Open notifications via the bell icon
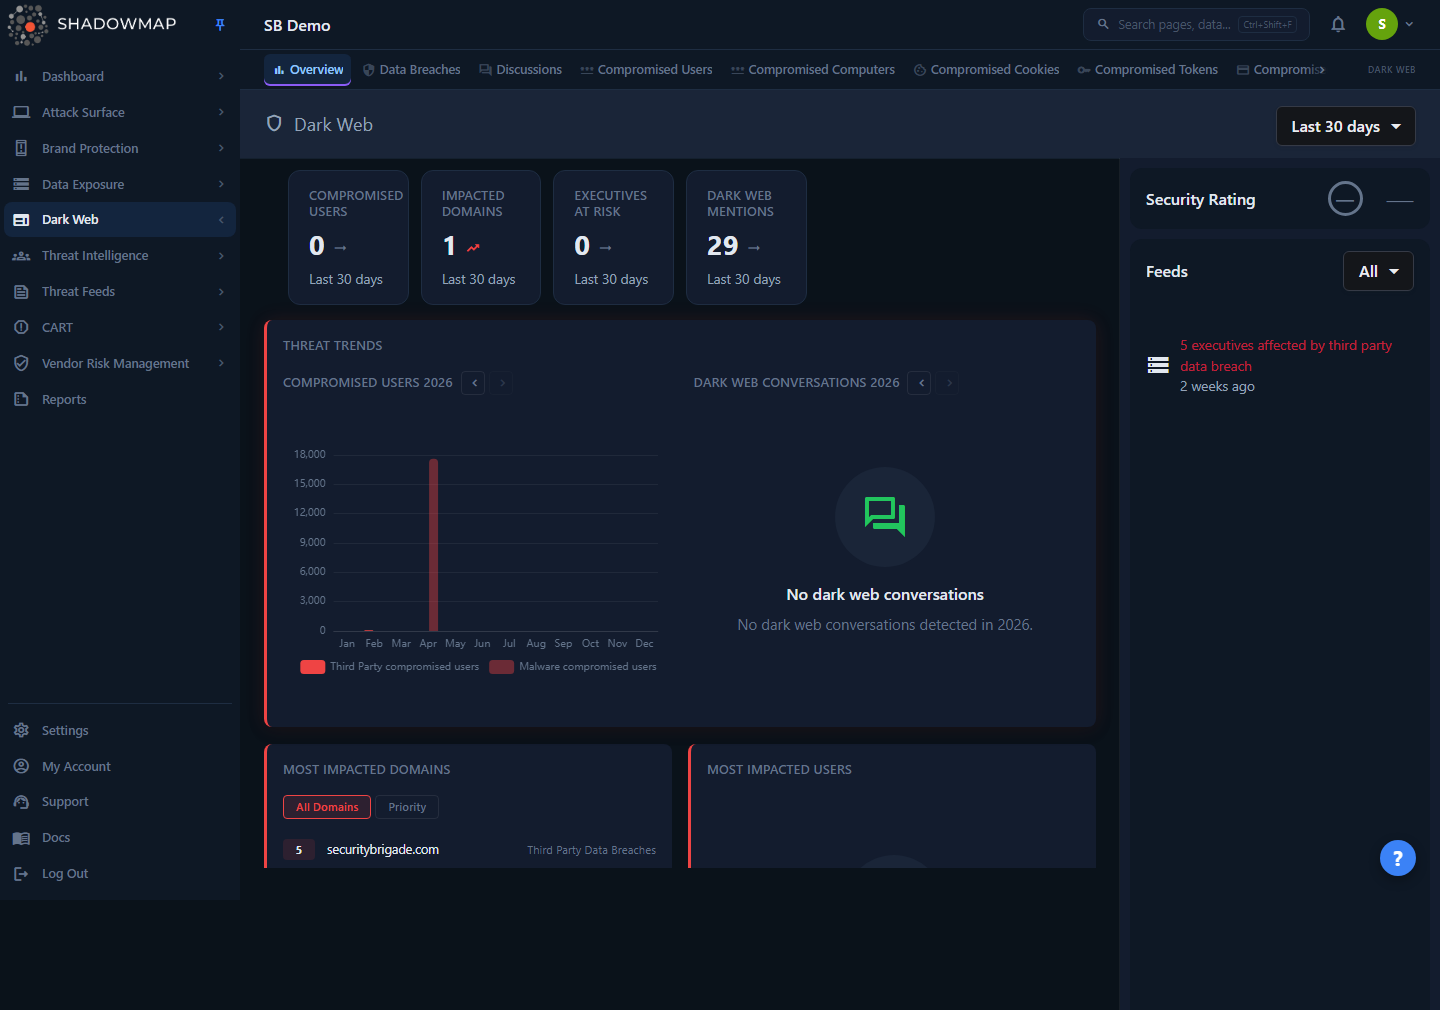Image resolution: width=1440 pixels, height=1010 pixels. (1338, 24)
